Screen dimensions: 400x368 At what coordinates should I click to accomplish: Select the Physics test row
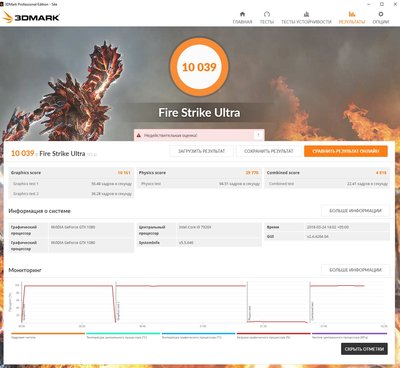click(199, 184)
